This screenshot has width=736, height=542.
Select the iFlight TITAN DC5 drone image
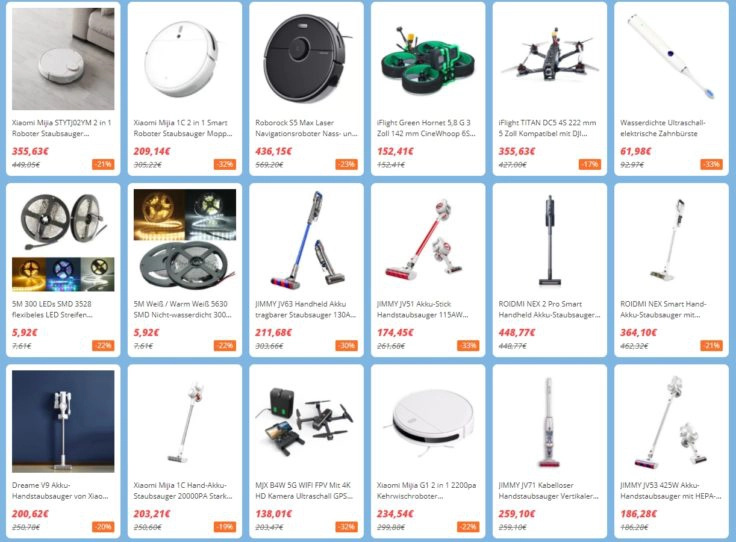[550, 59]
